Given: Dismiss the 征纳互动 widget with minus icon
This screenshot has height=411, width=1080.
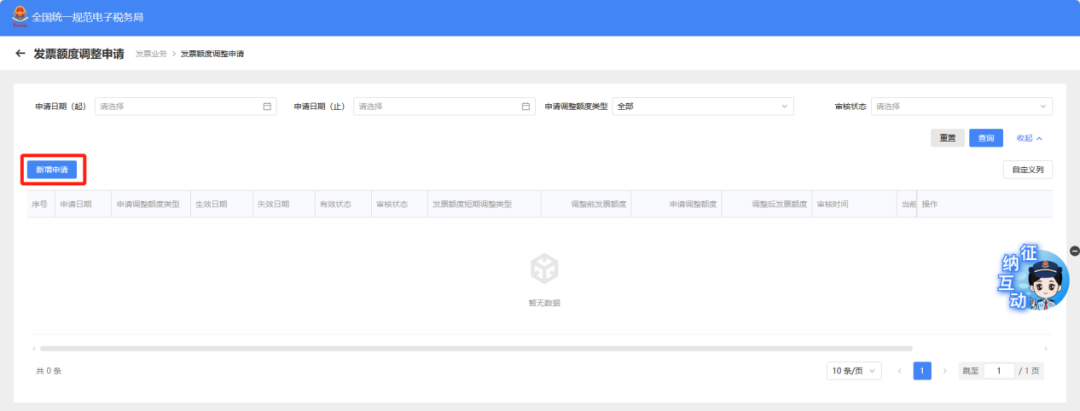Looking at the screenshot, I should (x=1074, y=251).
